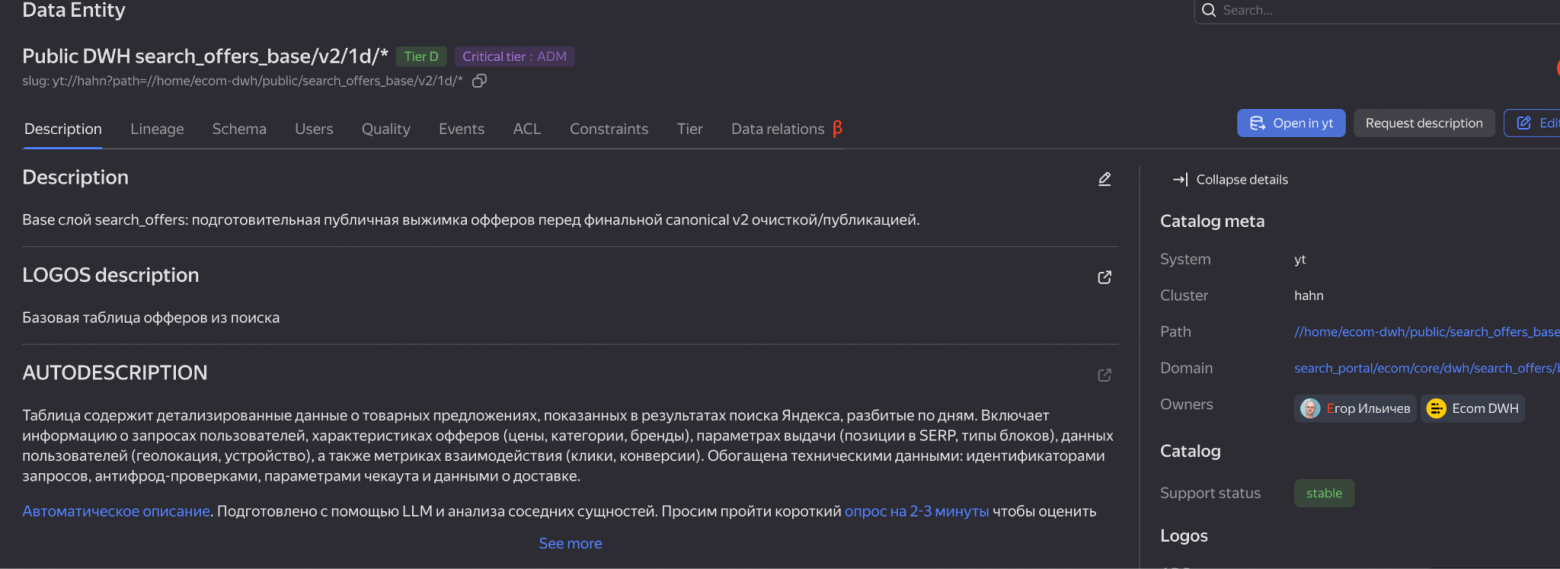Screen dimensions: 1560x569
Task: Click owner chip Егор Ильичев
Action: coord(1355,408)
